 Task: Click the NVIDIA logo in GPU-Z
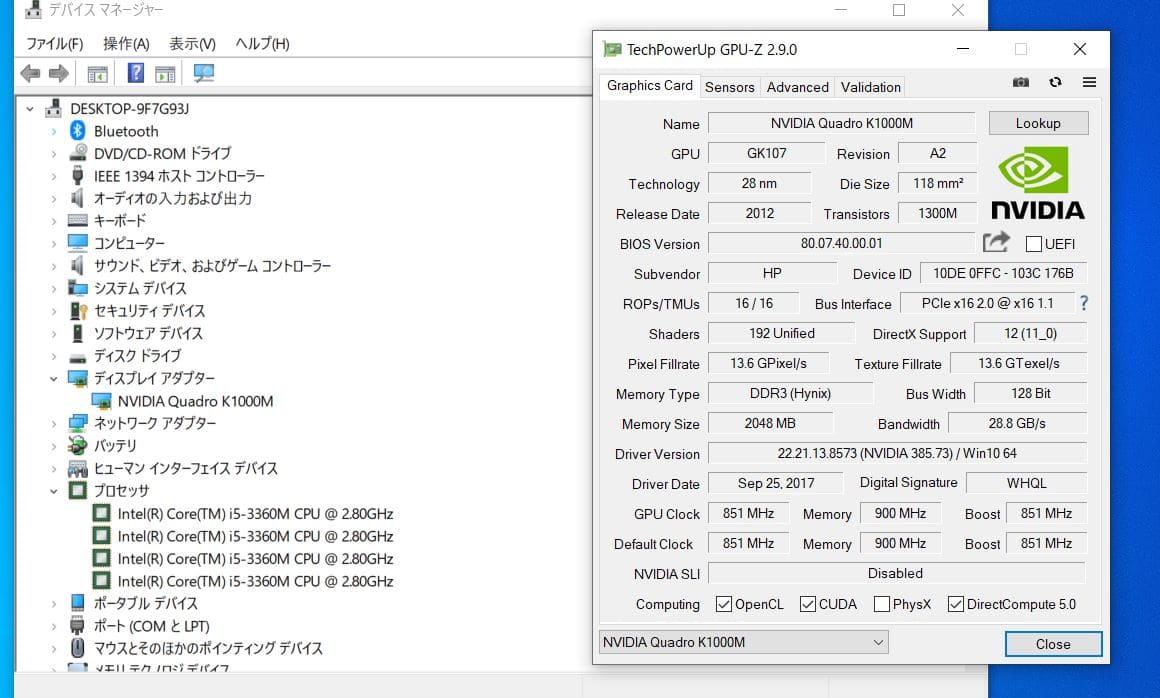(x=1038, y=183)
